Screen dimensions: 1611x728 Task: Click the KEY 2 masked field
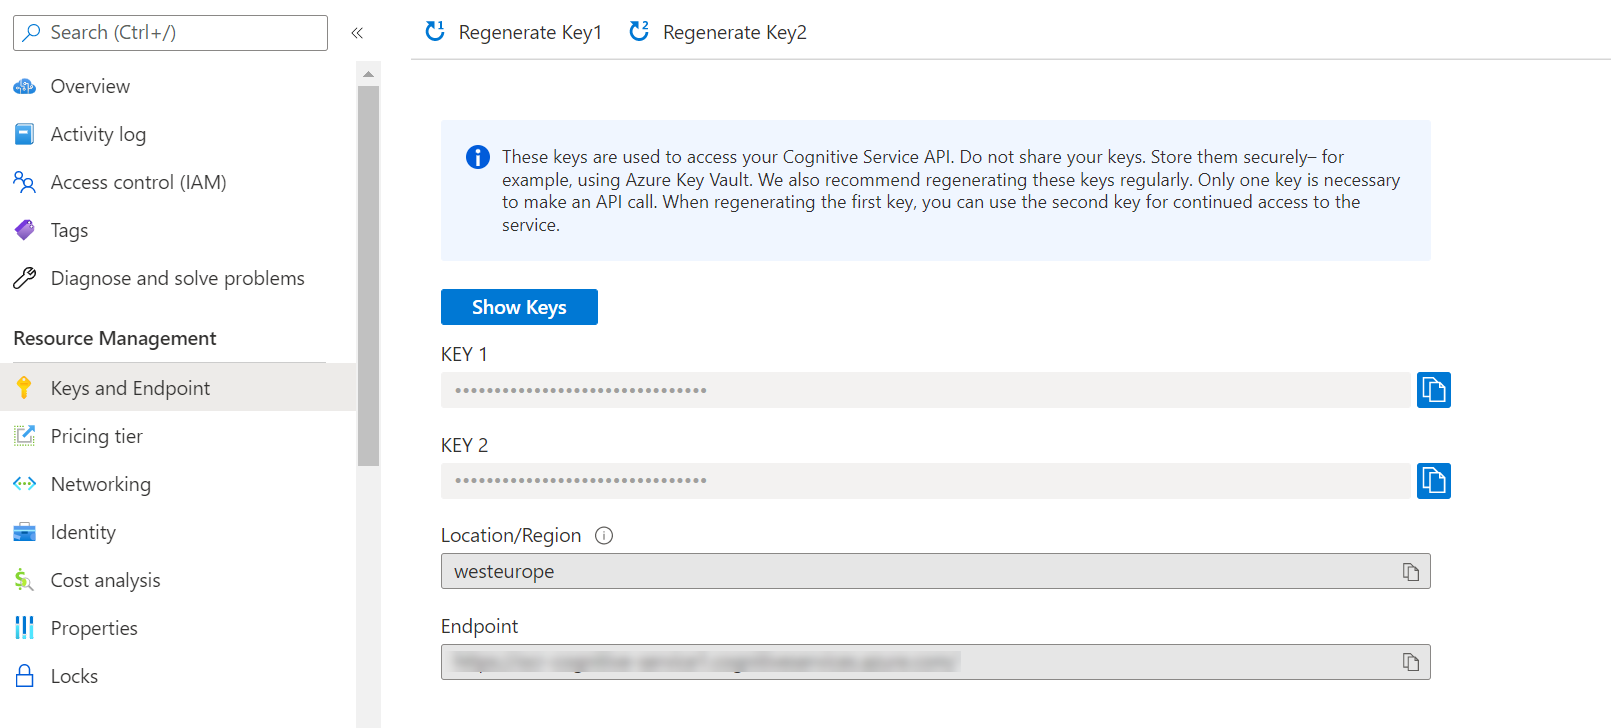(x=926, y=481)
